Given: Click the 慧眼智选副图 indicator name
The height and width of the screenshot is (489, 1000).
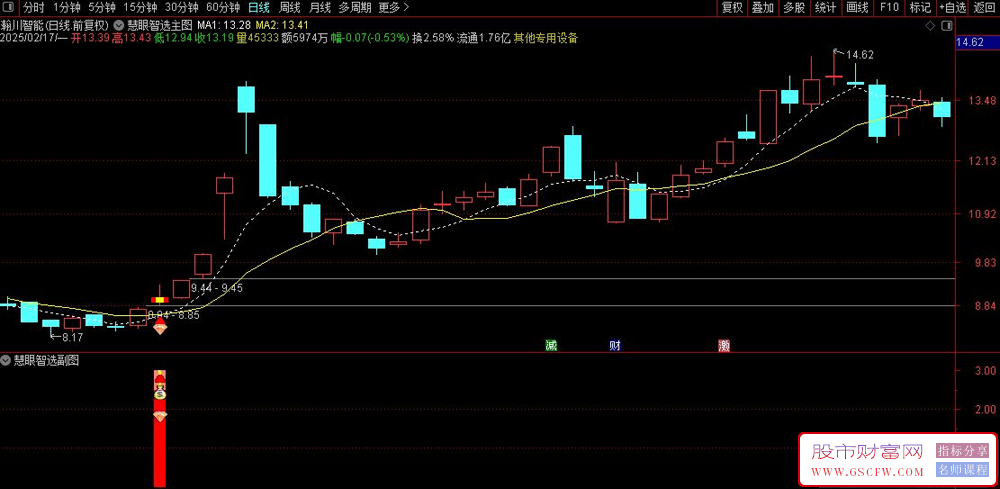Looking at the screenshot, I should (x=45, y=360).
